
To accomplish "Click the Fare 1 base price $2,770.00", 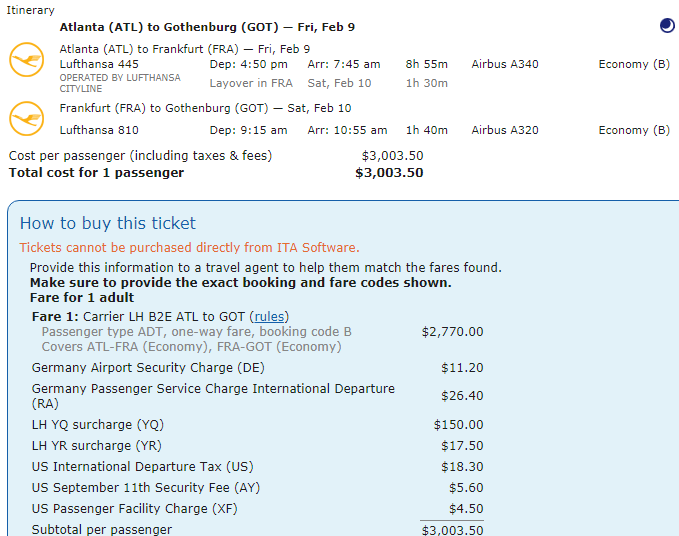I will tap(453, 332).
